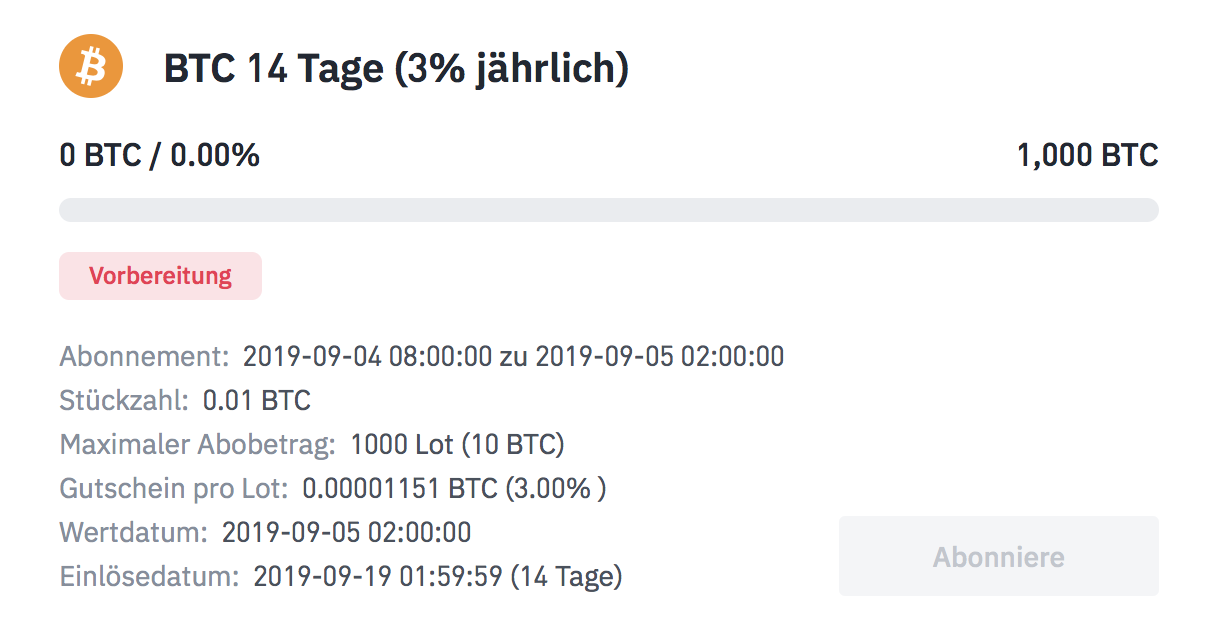1224x642 pixels.
Task: Select the red Vorbereitung status badge
Action: [160, 276]
